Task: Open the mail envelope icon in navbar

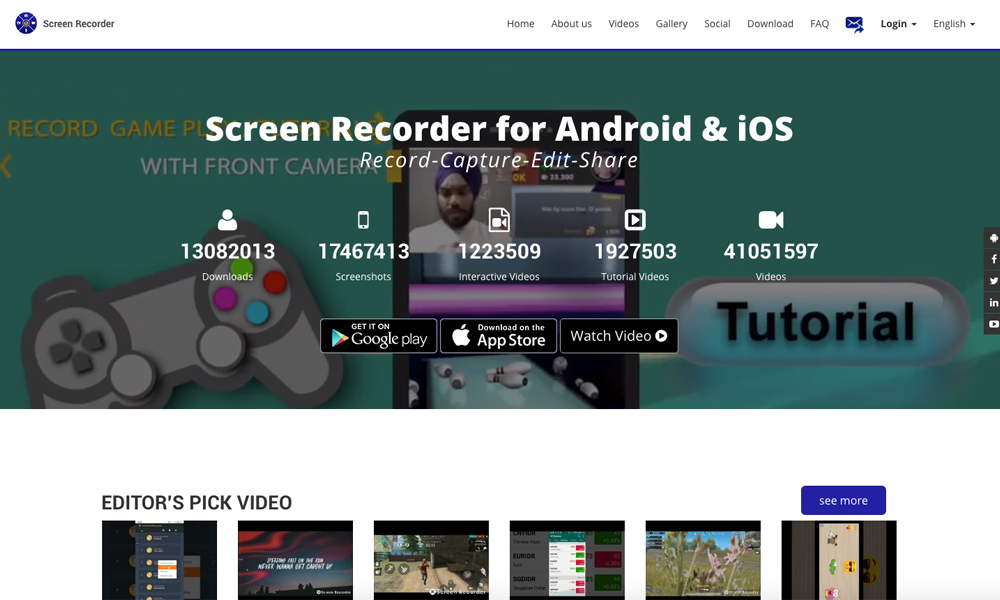Action: 854,24
